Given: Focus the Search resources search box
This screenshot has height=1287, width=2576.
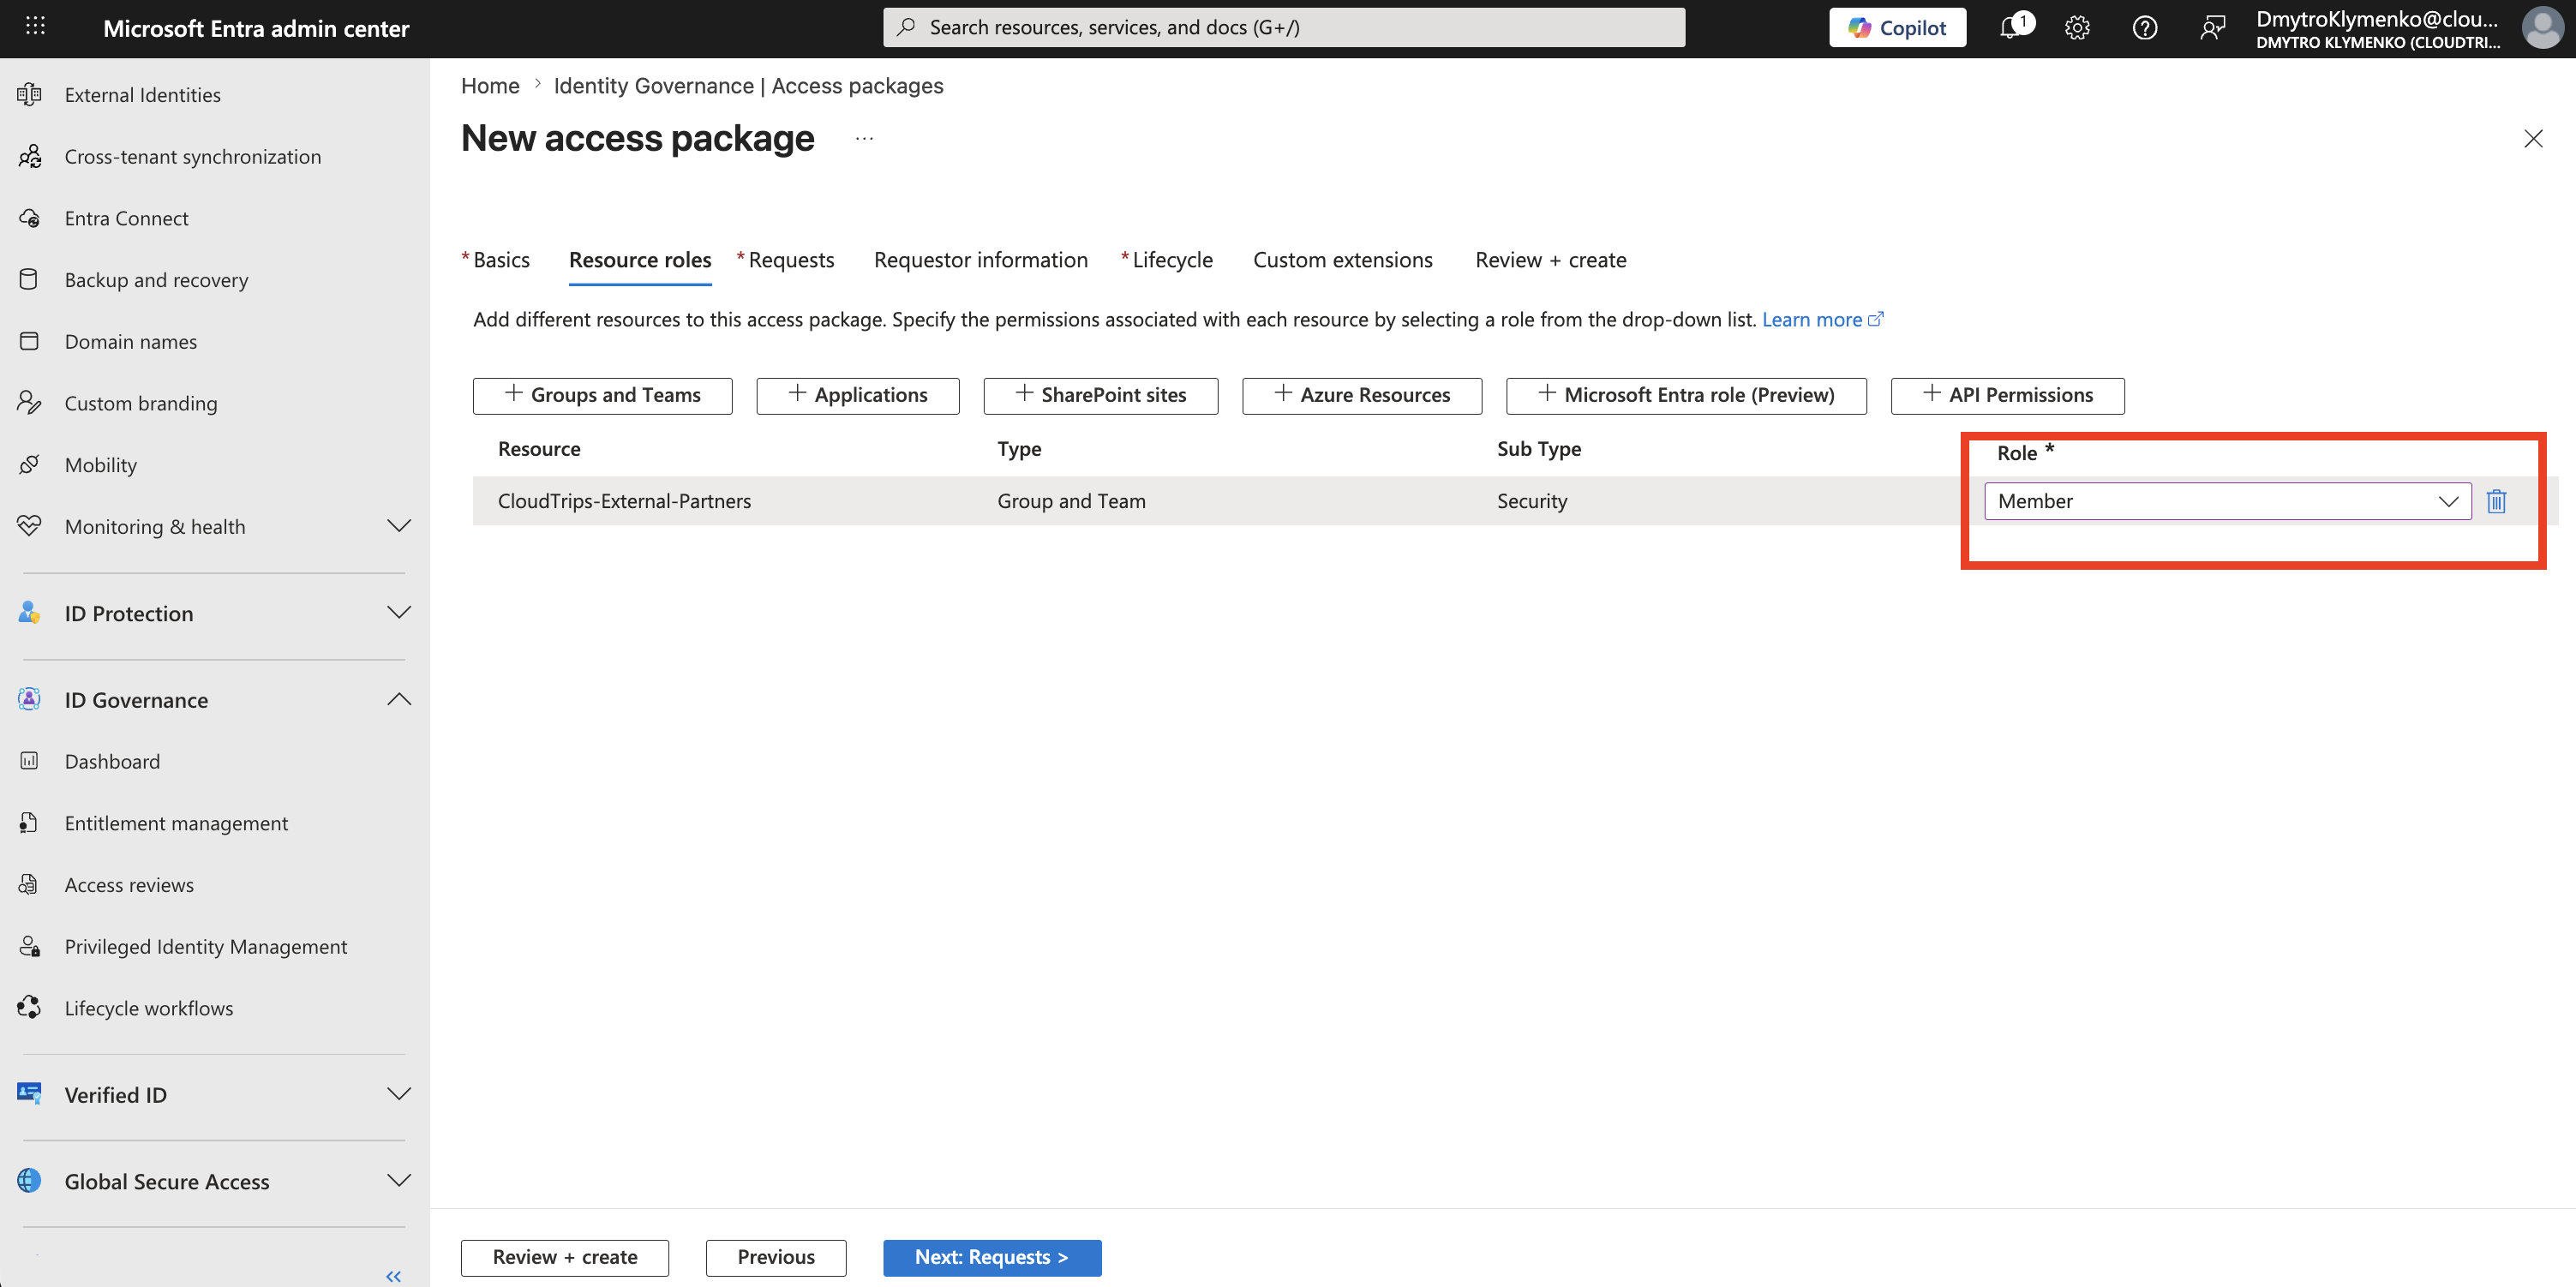Looking at the screenshot, I should pos(1284,27).
